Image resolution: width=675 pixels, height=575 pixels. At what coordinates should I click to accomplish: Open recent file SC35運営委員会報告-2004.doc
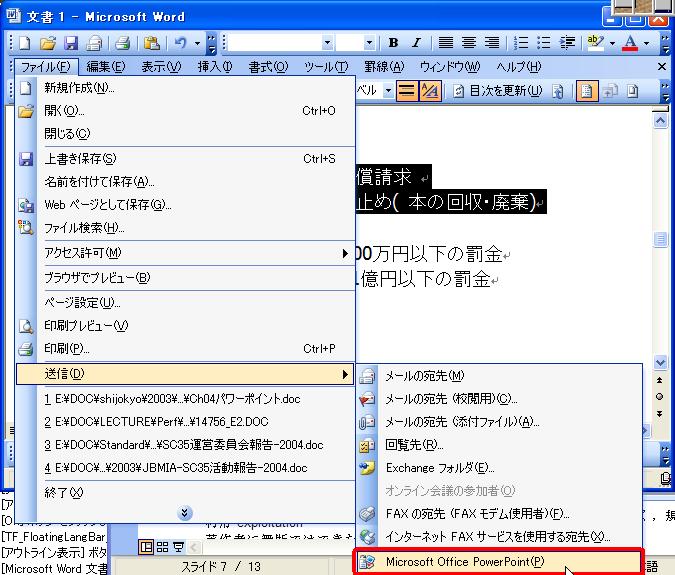pos(185,445)
